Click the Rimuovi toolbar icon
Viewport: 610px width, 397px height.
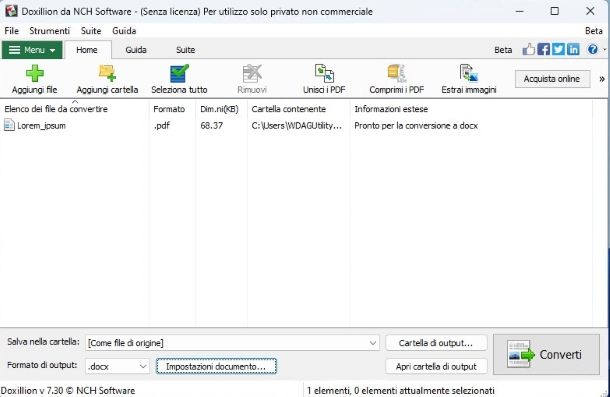pyautogui.click(x=252, y=73)
